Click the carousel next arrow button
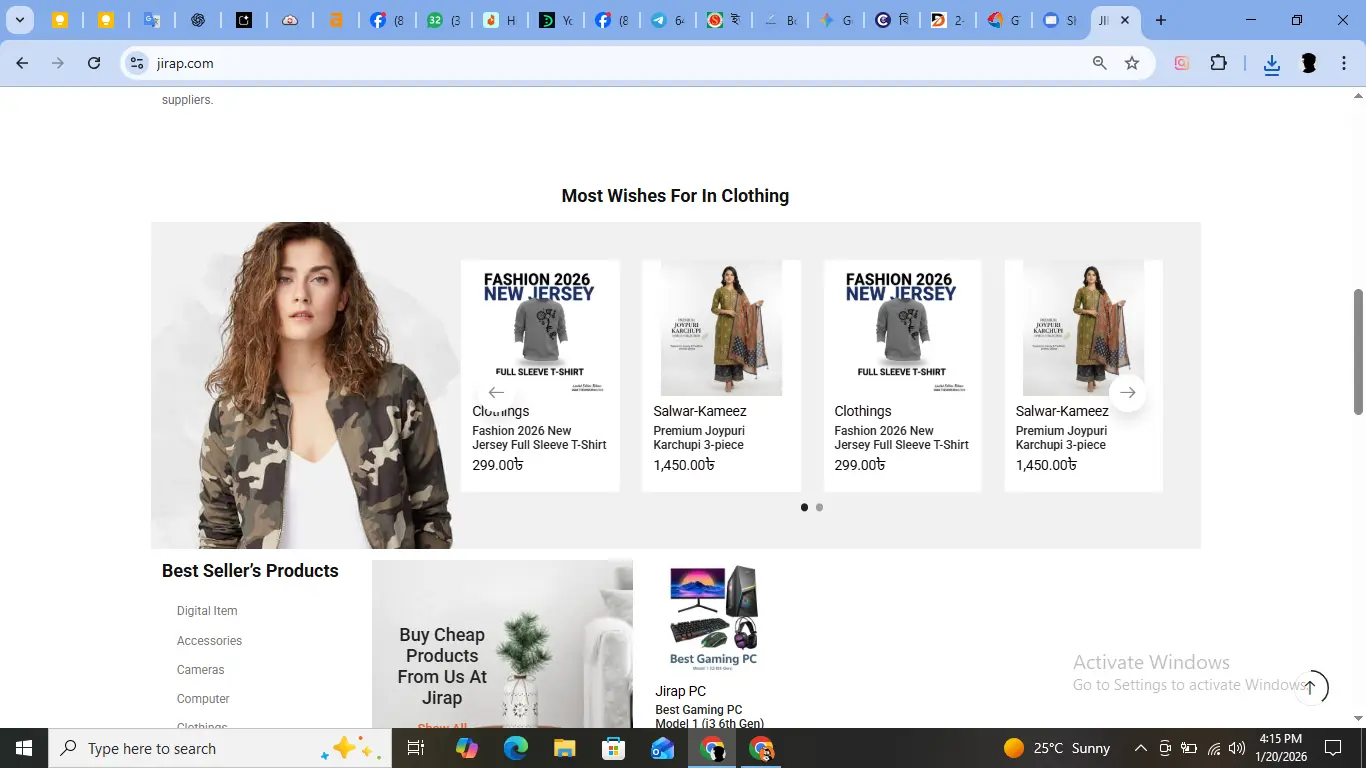The image size is (1366, 768). [x=1127, y=393]
